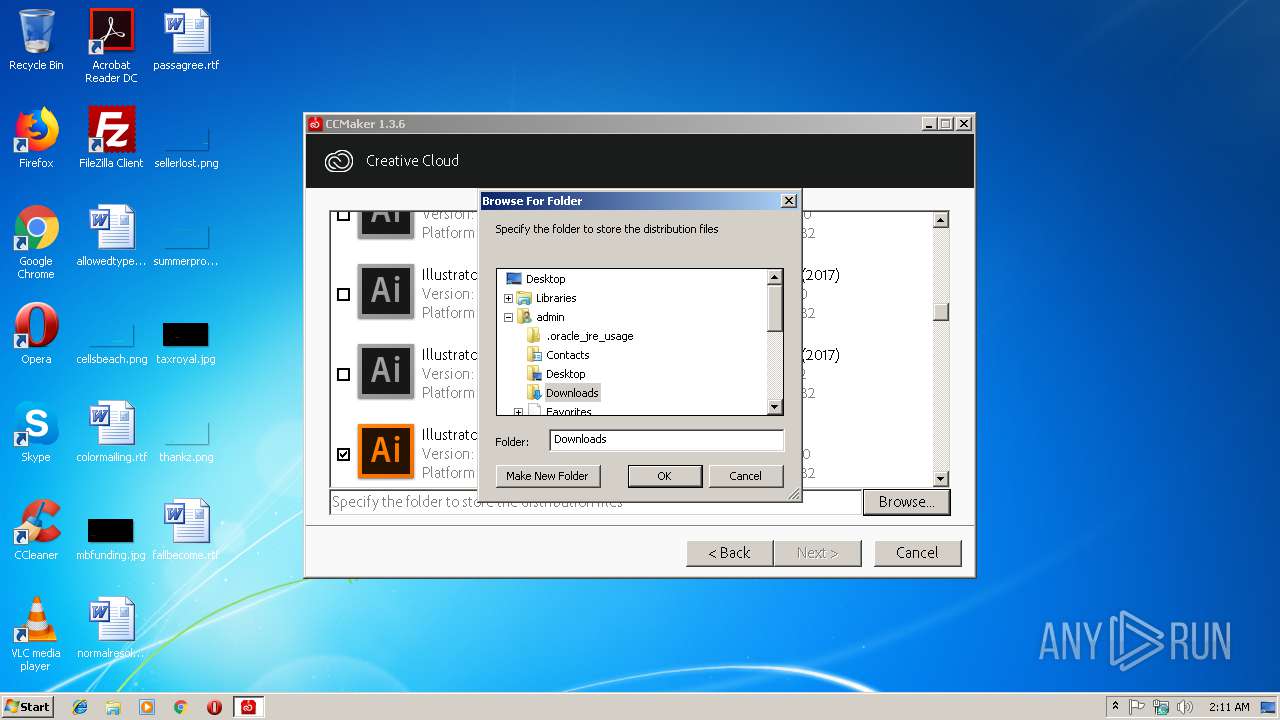This screenshot has width=1280, height=720.
Task: Collapse the admin tree node
Action: click(508, 317)
